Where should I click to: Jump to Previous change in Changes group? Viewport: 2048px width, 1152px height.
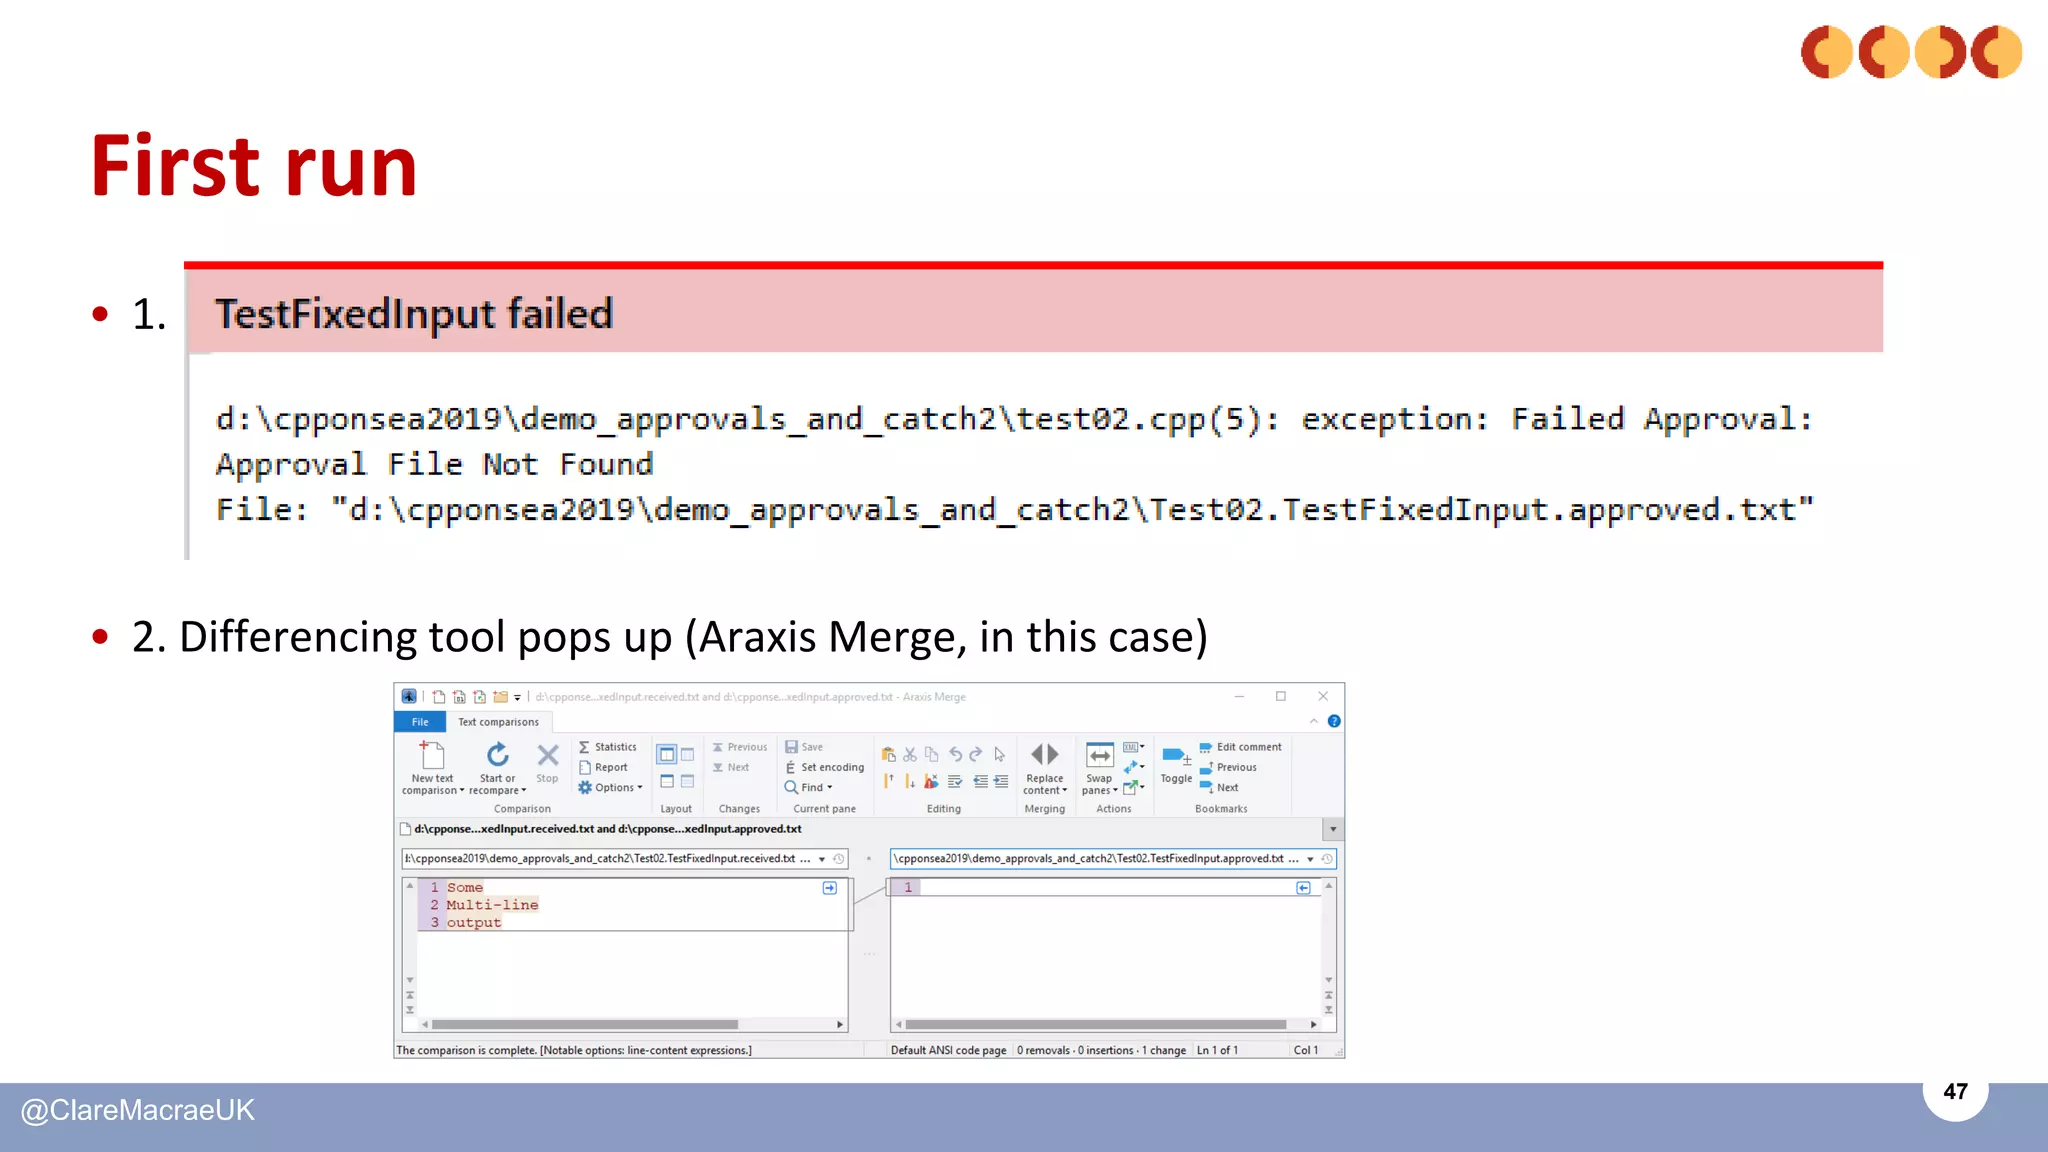click(x=740, y=747)
